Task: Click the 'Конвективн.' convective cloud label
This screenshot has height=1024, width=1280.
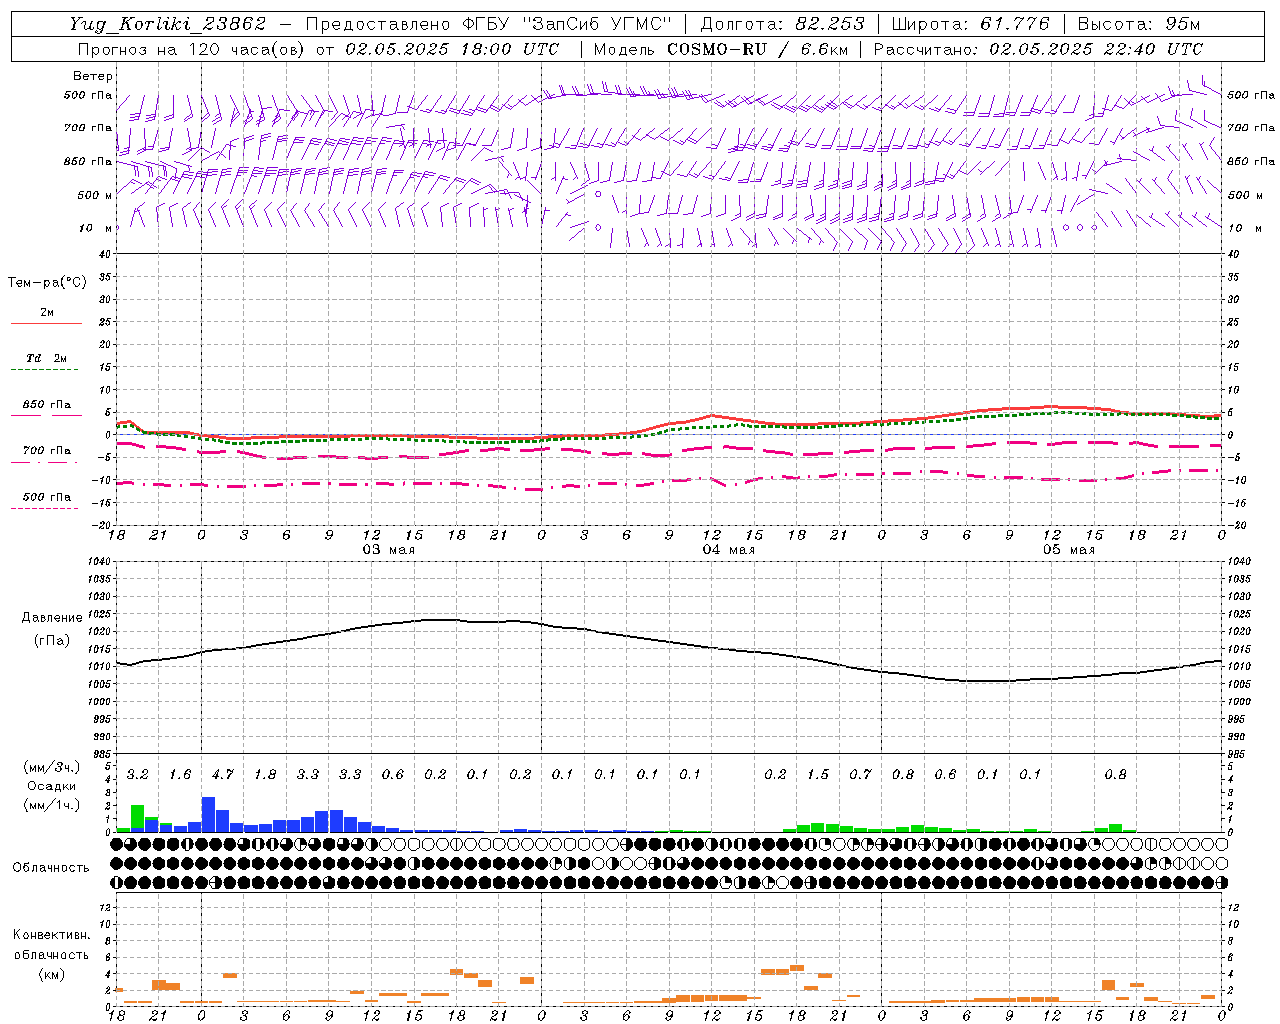Action: [x=51, y=935]
